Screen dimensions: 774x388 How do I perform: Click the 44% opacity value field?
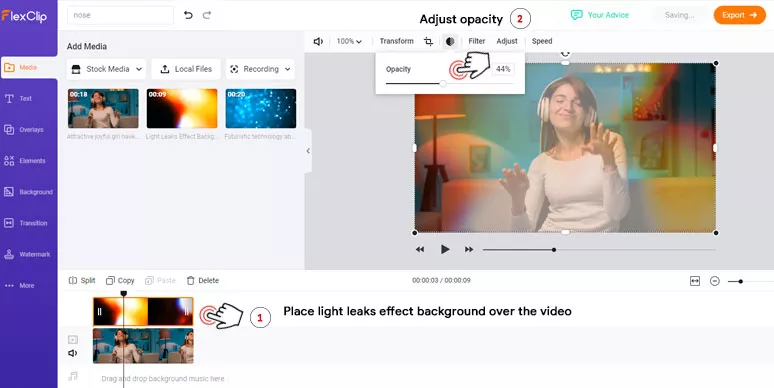[503, 70]
